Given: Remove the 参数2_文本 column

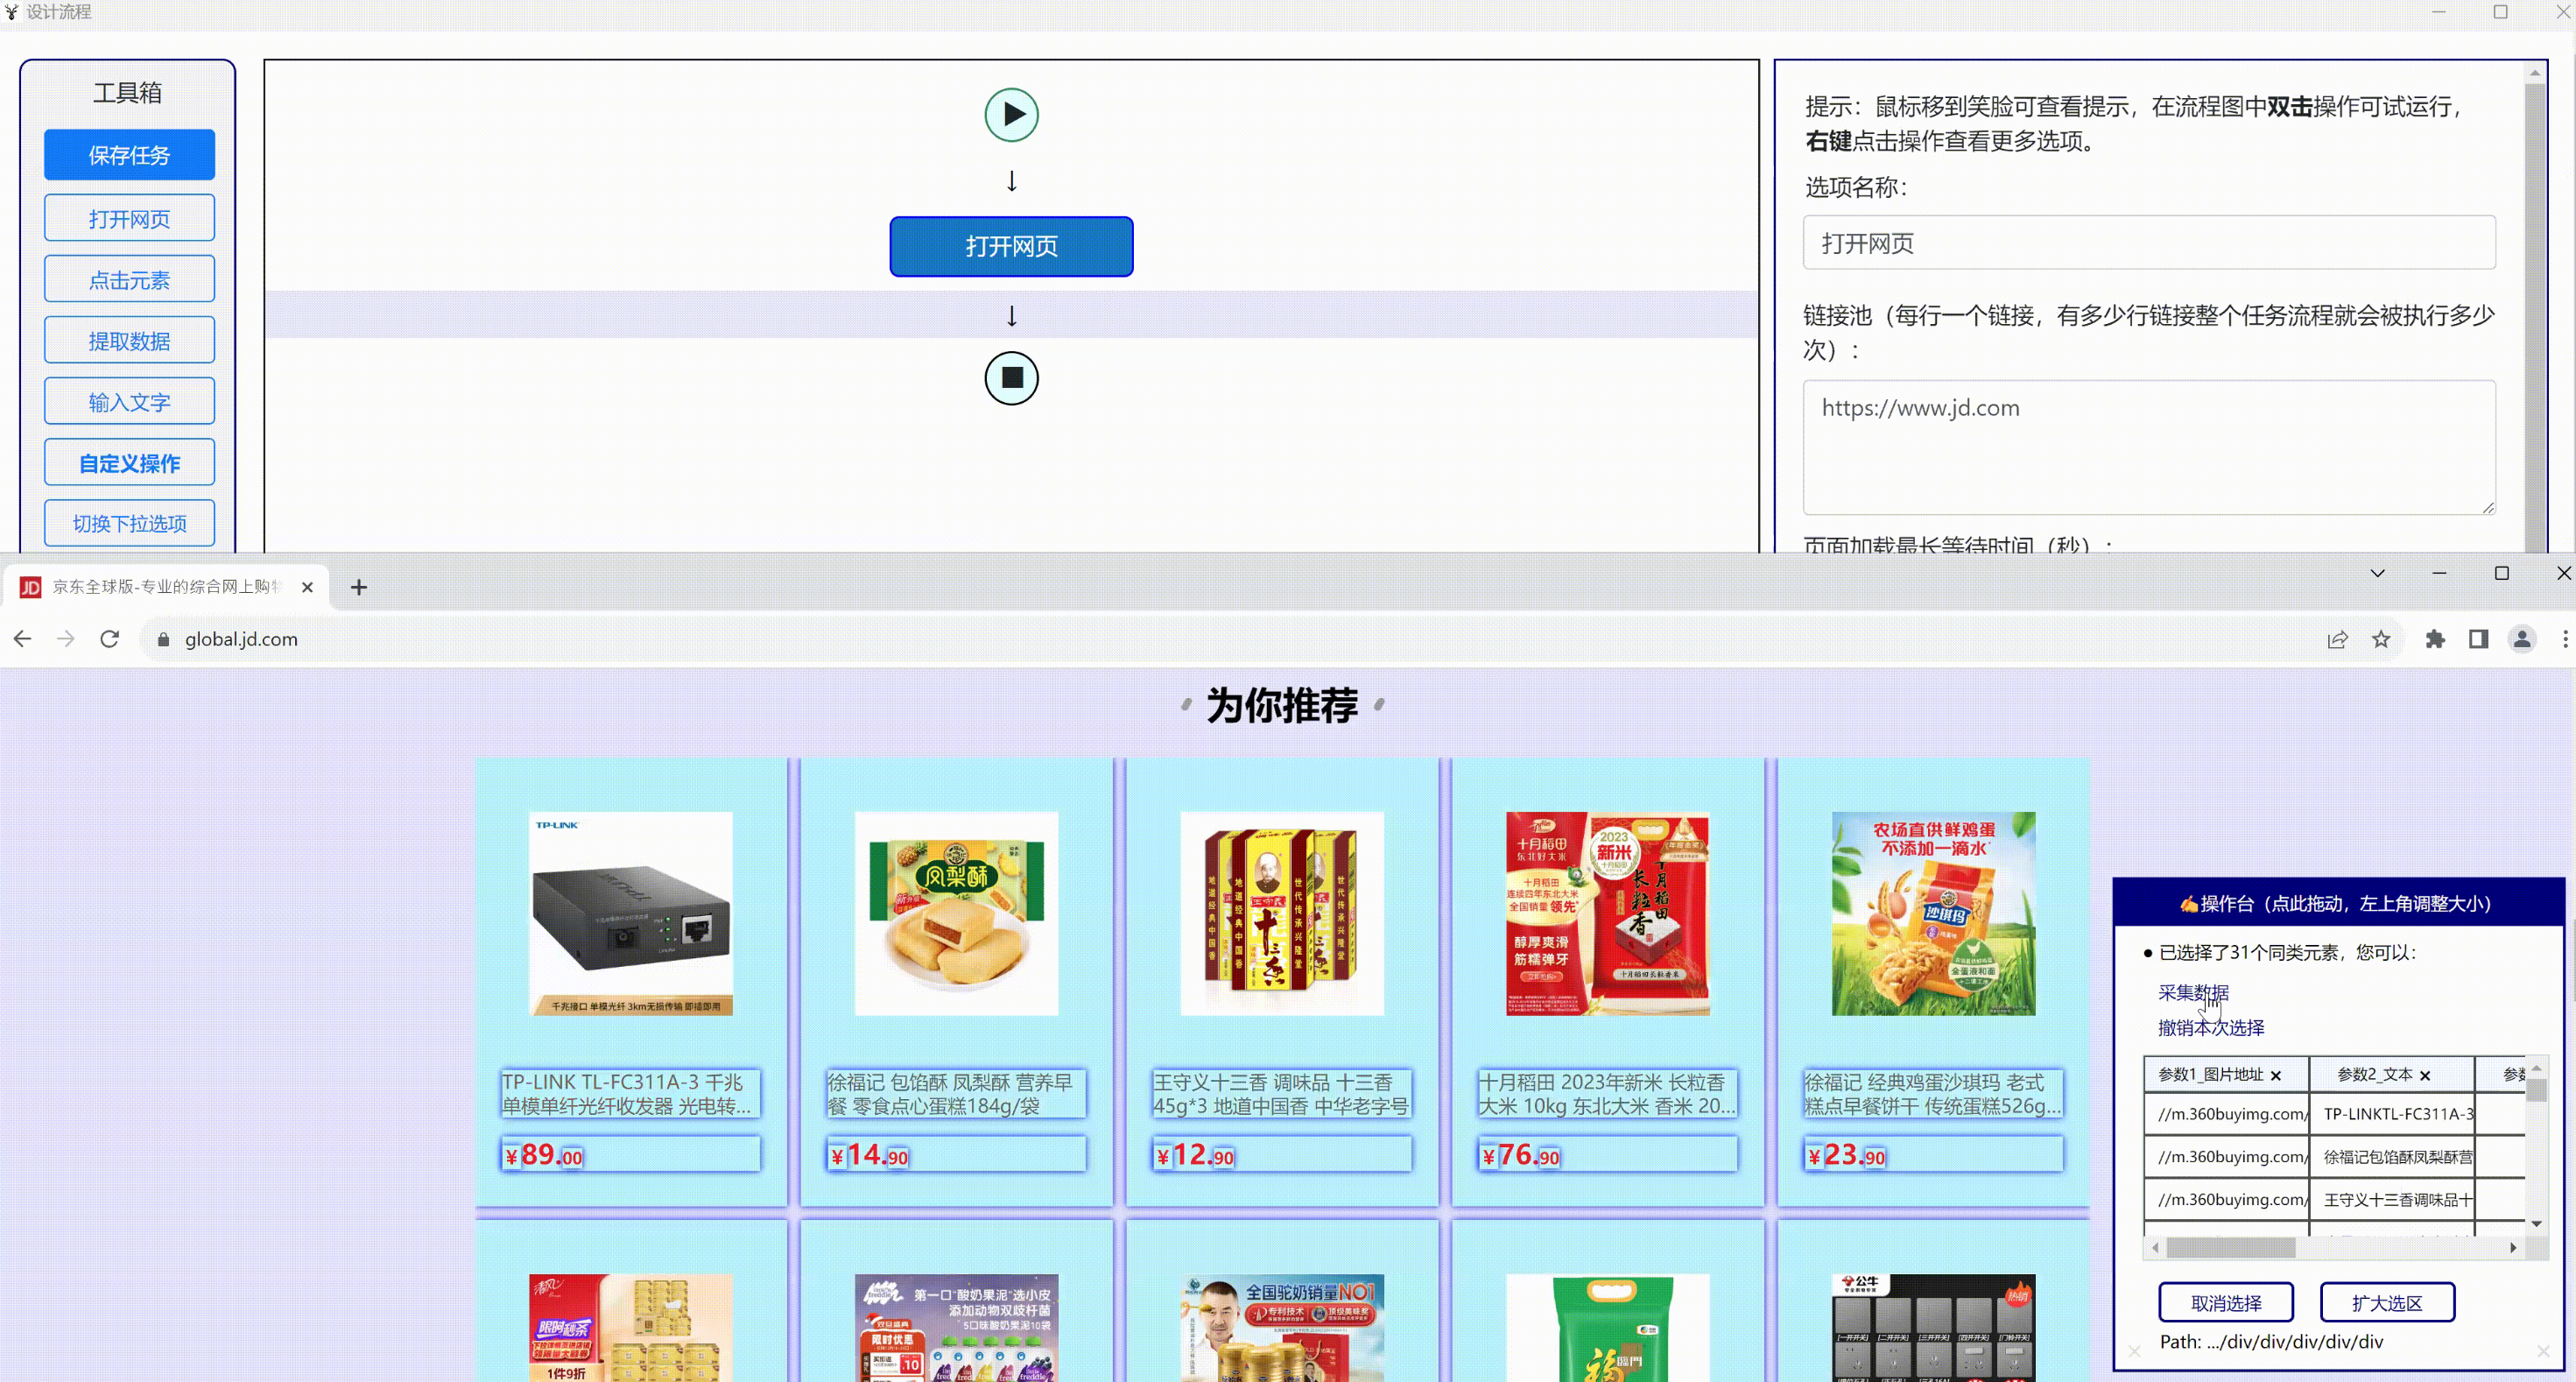Looking at the screenshot, I should (2425, 1075).
